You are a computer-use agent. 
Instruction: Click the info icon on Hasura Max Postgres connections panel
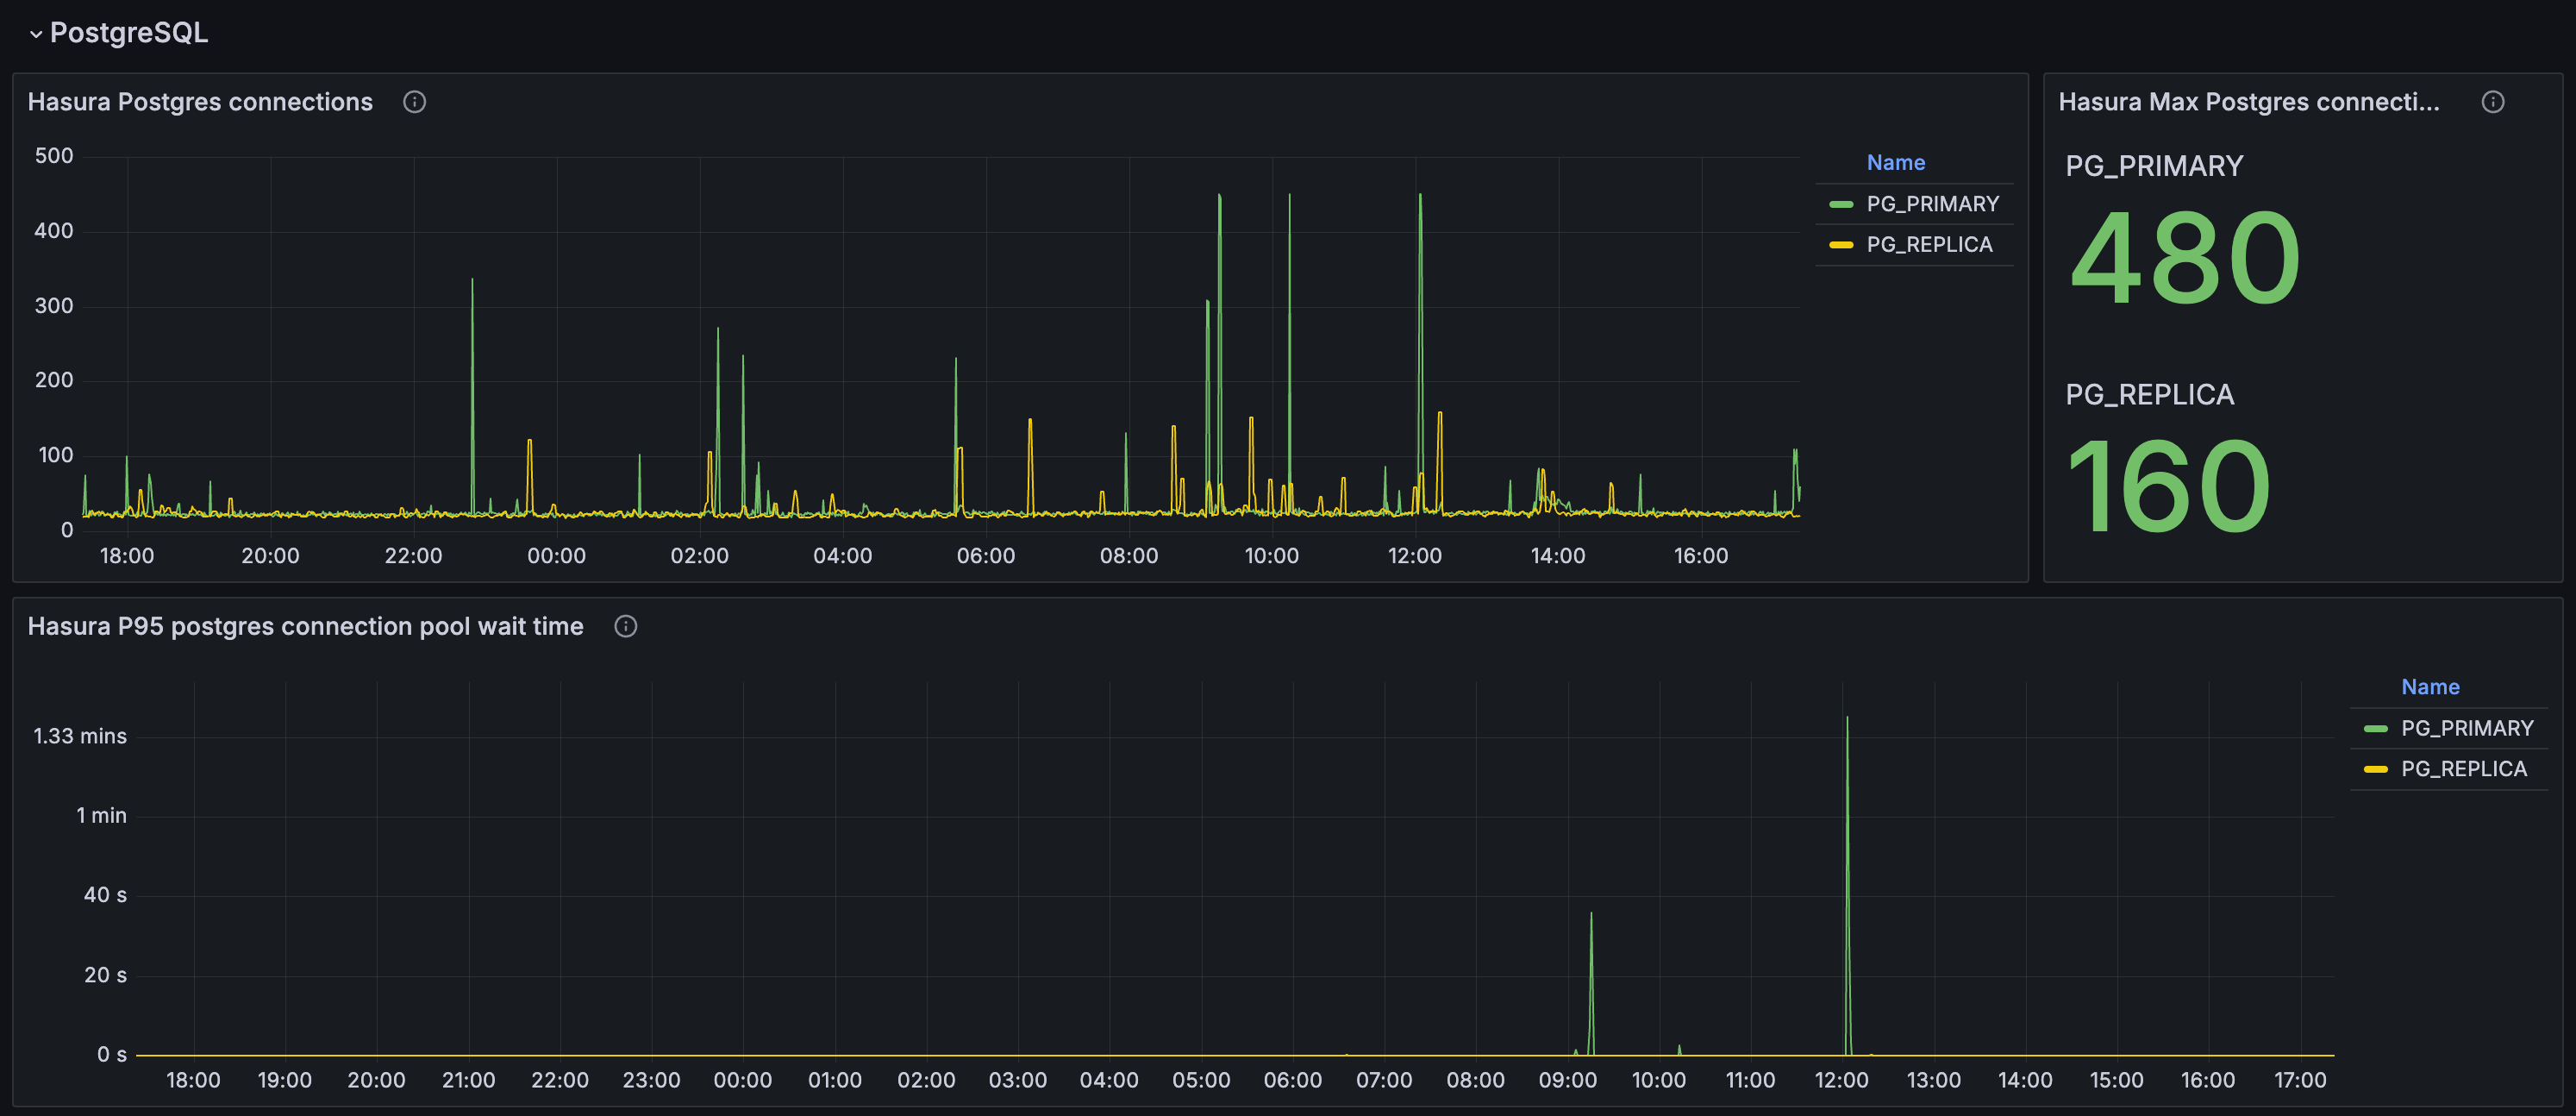tap(2493, 101)
